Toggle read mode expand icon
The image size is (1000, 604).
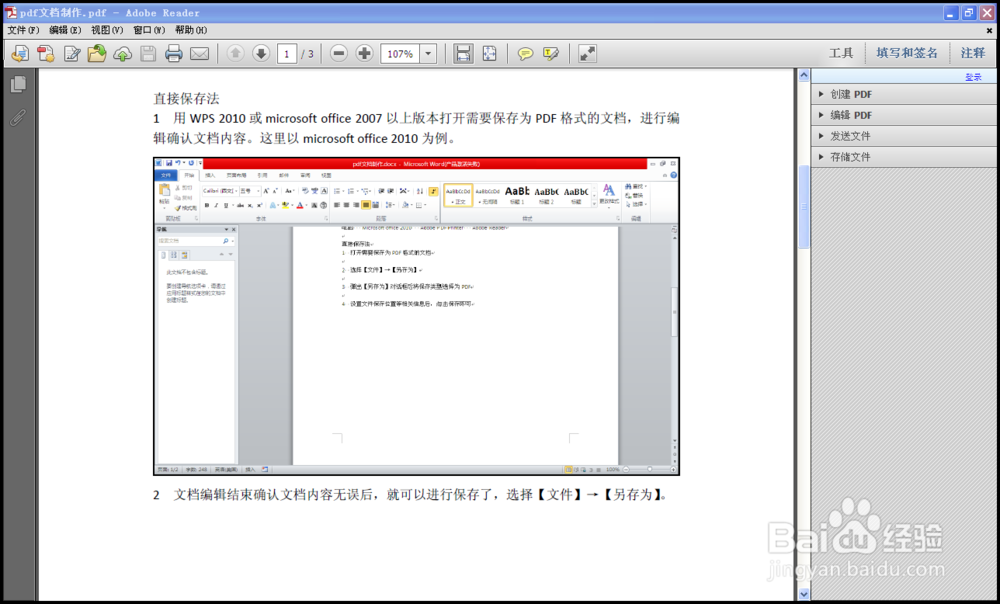(x=587, y=54)
